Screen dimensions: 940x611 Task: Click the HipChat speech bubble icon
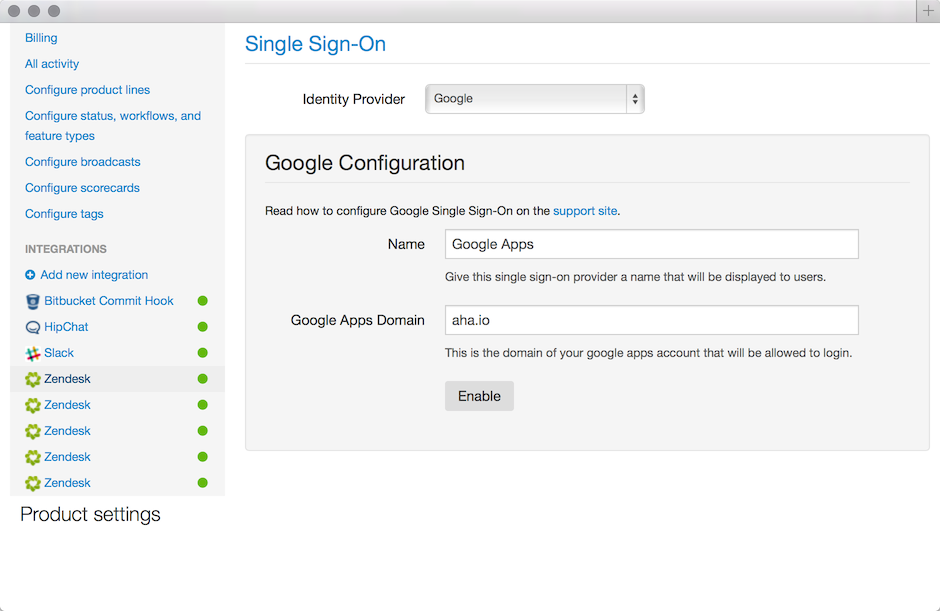(x=33, y=327)
